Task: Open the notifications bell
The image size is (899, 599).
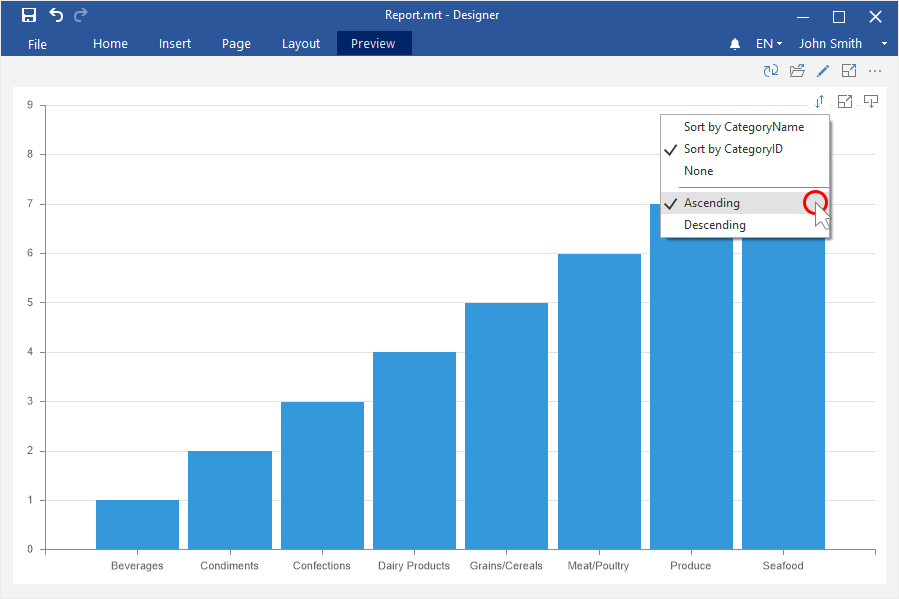Action: coord(735,44)
